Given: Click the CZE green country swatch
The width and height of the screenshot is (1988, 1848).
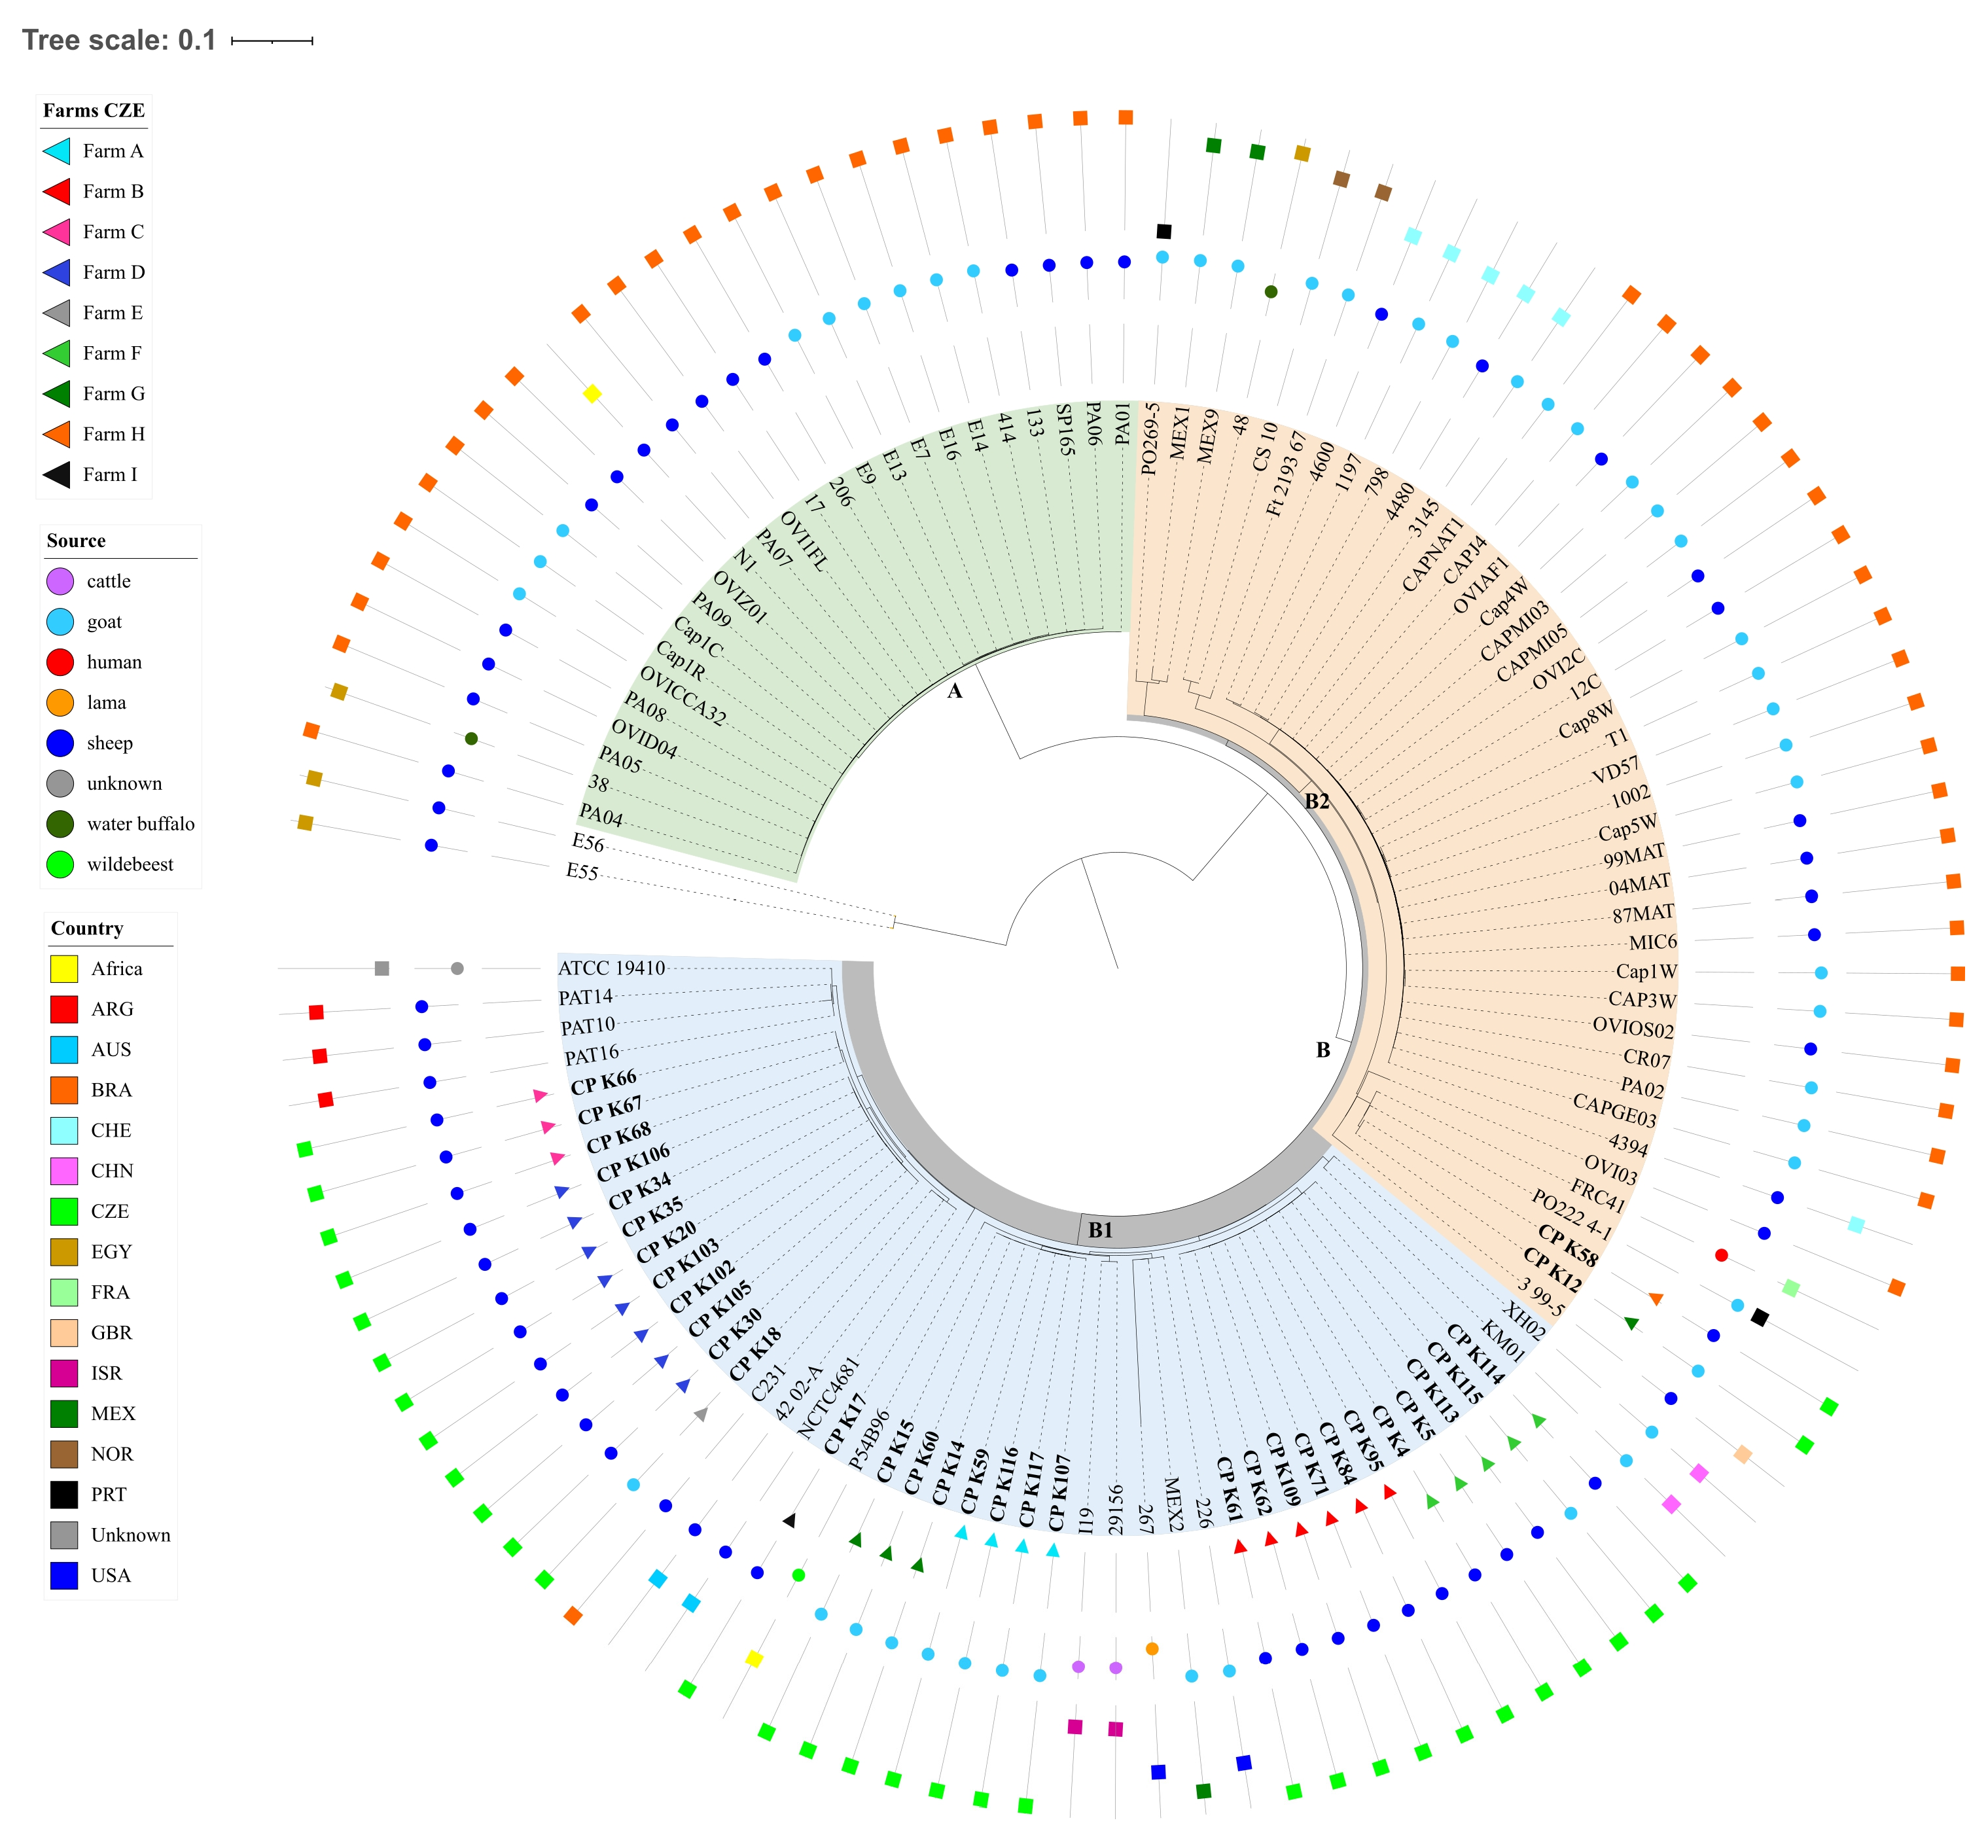Looking at the screenshot, I should click(x=64, y=1211).
